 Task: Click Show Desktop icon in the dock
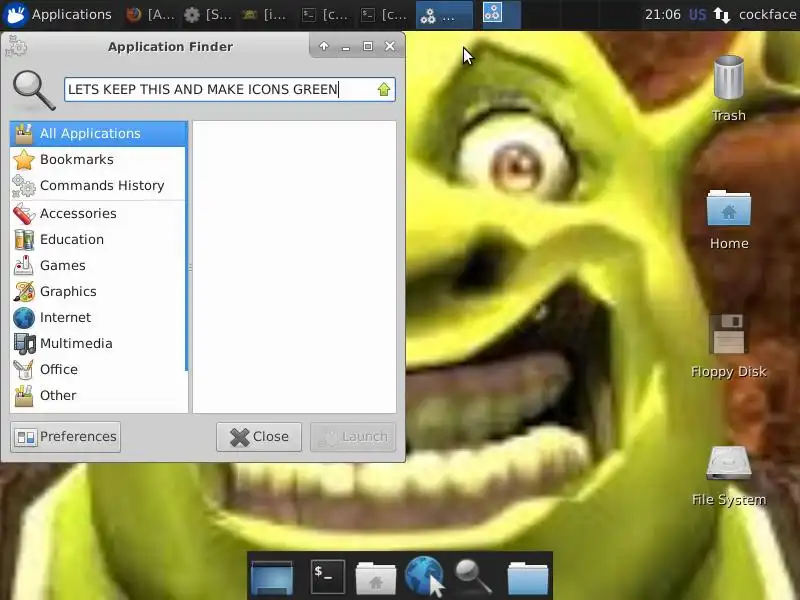tap(272, 578)
